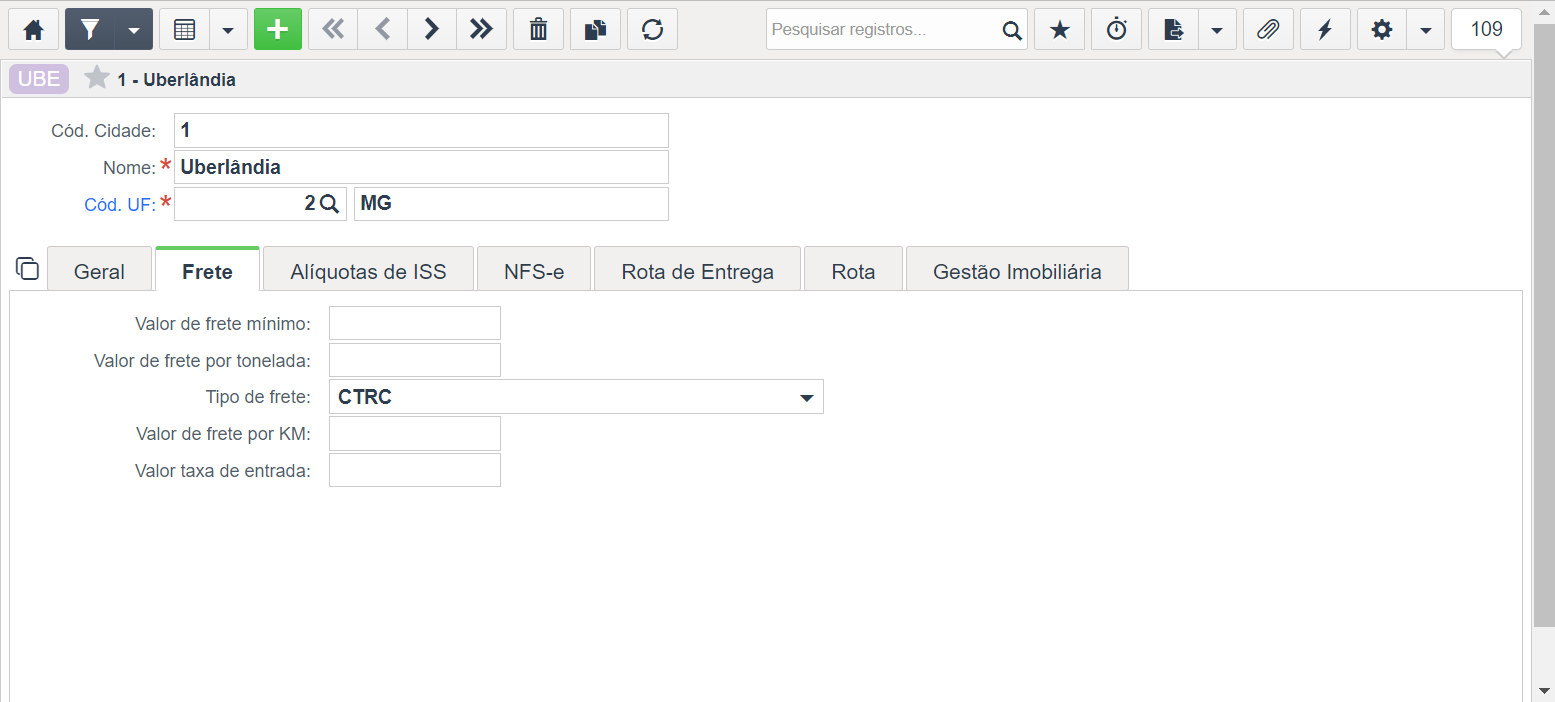This screenshot has height=702, width=1555.
Task: Open the stopwatch timer icon
Action: click(1116, 30)
